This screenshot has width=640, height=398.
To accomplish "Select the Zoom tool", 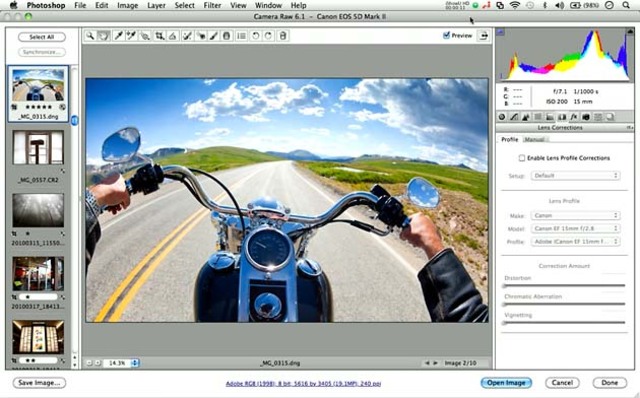I will [90, 36].
